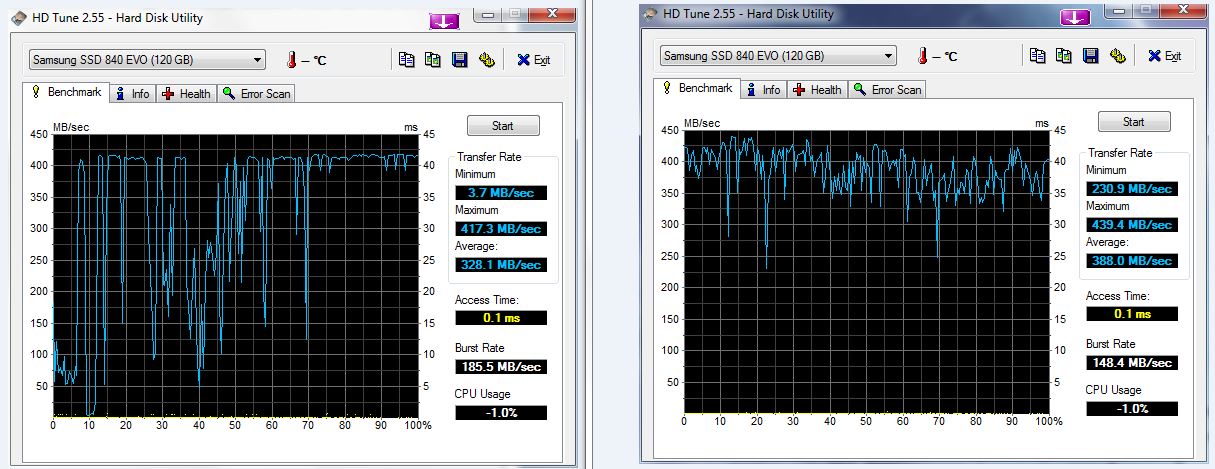Switch to Info tab in left window
The width and height of the screenshot is (1215, 469).
pyautogui.click(x=132, y=93)
